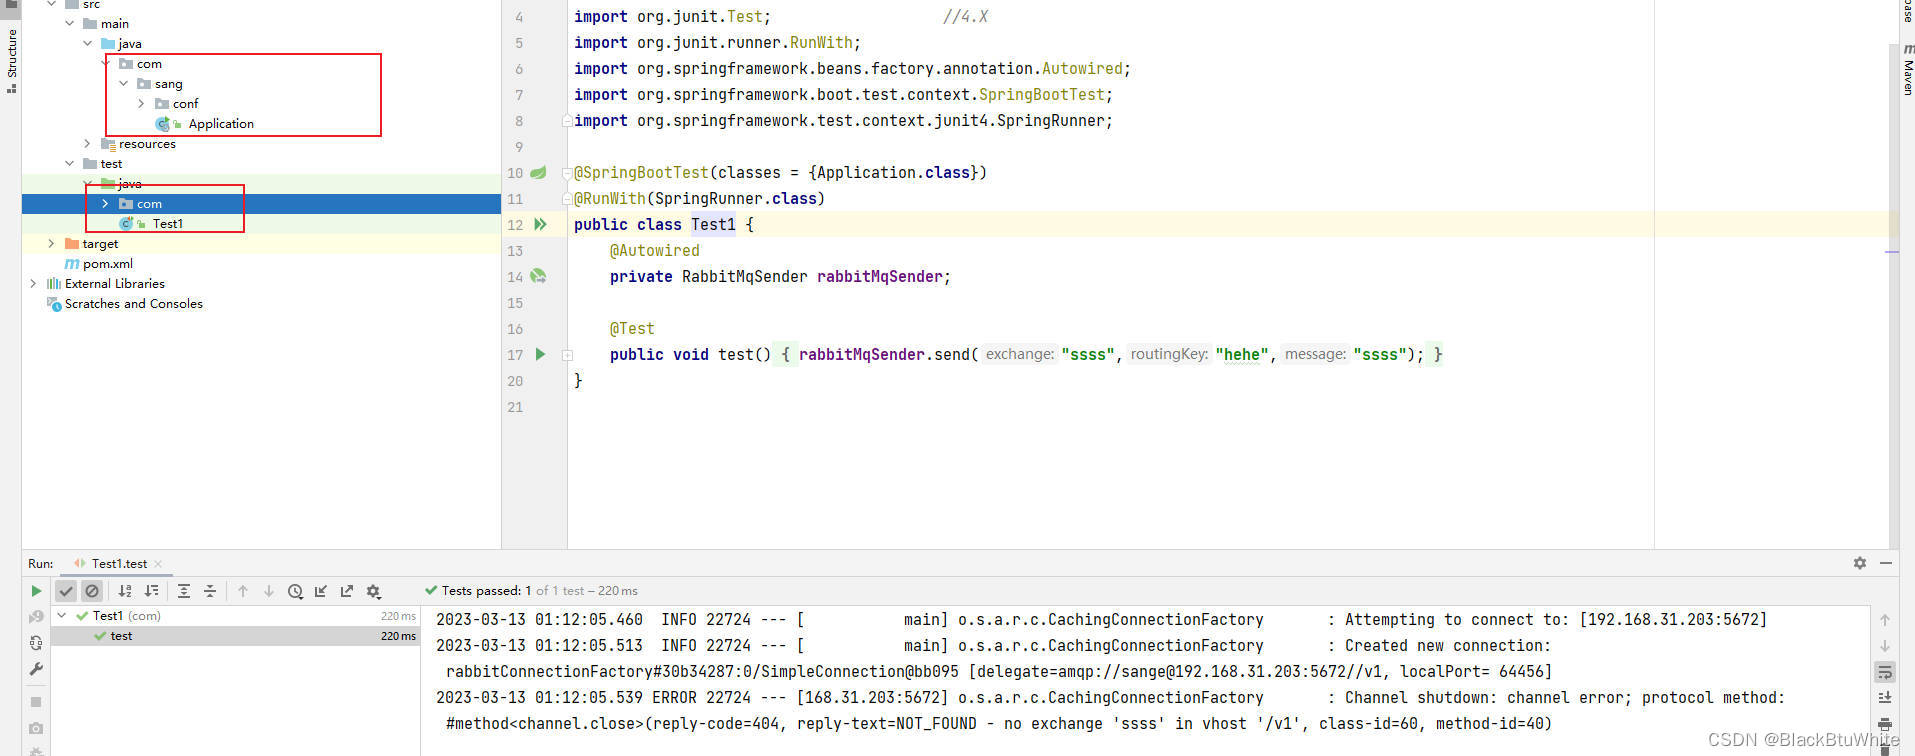Click autowired bean gutter icon line 14
Viewport: 1915px width, 756px height.
point(538,276)
